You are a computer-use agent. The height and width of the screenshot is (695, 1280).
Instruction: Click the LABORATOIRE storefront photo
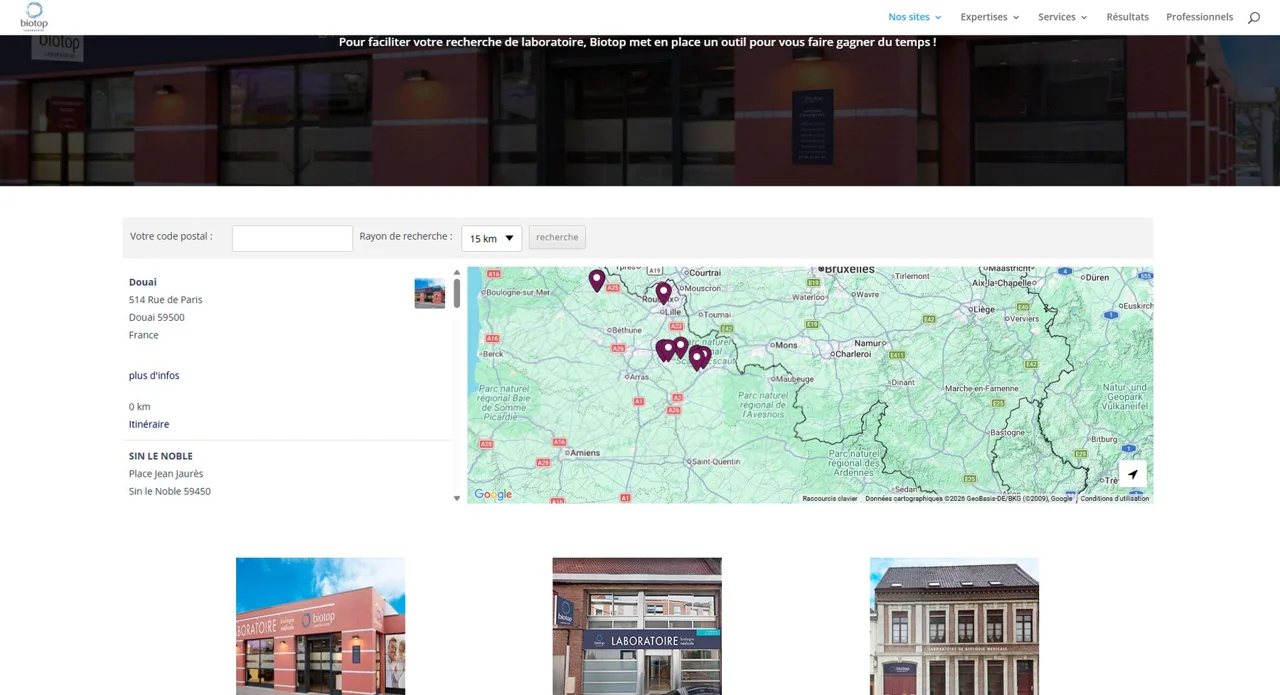pyautogui.click(x=637, y=626)
